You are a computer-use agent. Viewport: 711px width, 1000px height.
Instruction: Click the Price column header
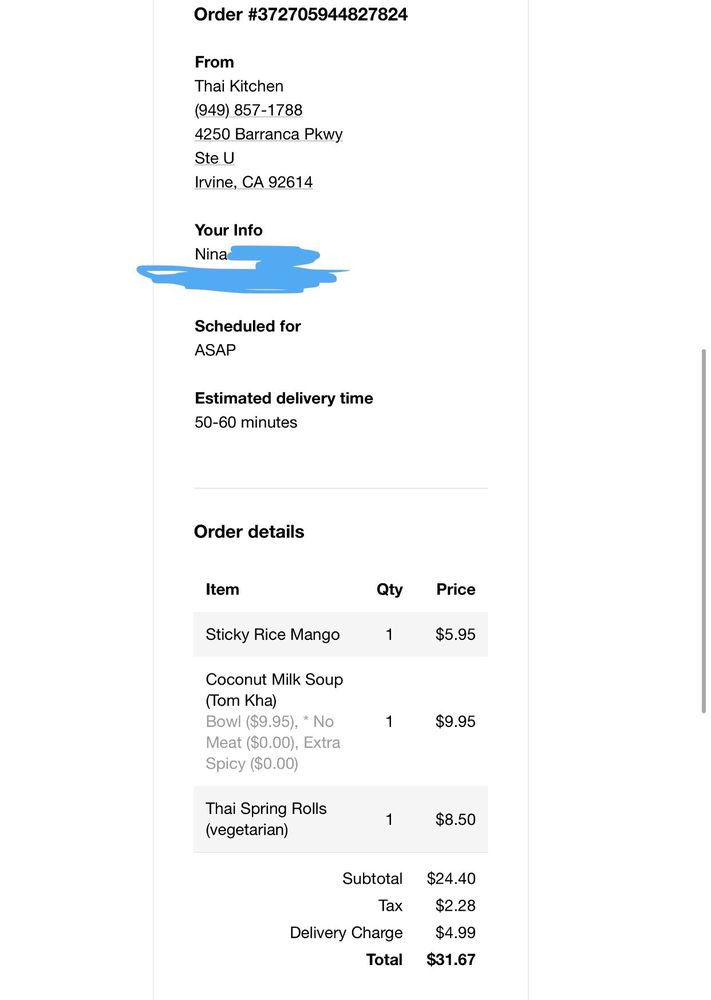tap(455, 589)
